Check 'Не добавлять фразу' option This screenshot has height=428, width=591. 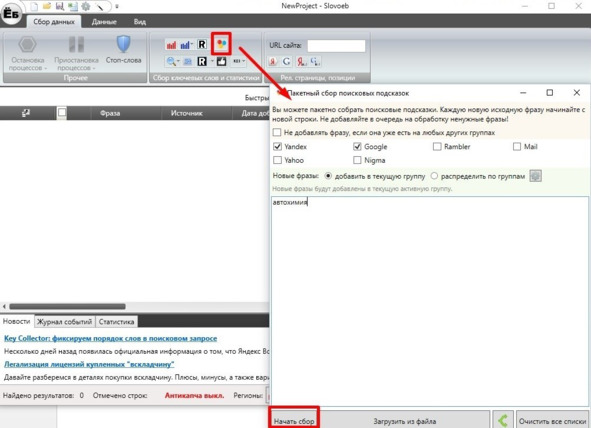(277, 133)
